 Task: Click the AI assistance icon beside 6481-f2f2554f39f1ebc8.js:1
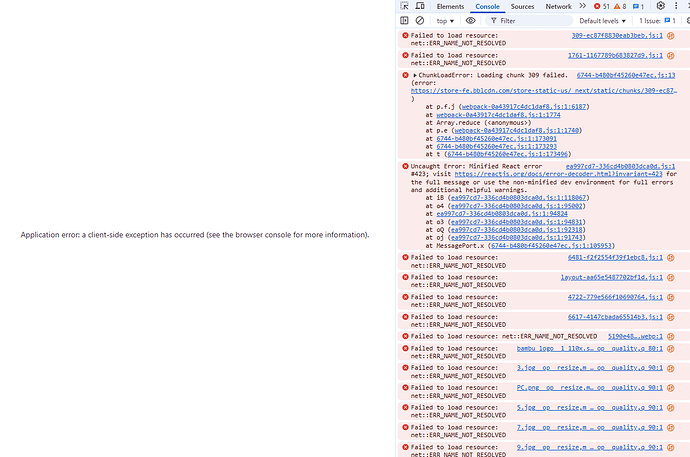pyautogui.click(x=671, y=258)
